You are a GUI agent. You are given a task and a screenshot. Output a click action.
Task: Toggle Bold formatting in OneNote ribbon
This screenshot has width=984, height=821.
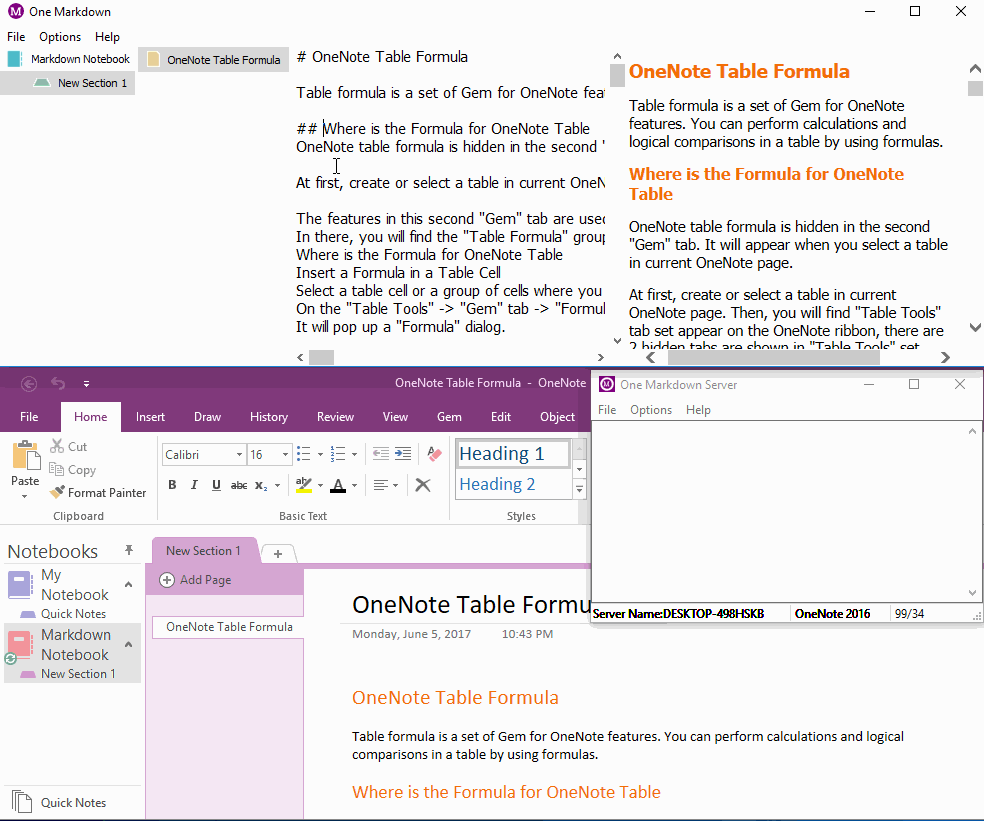tap(172, 485)
